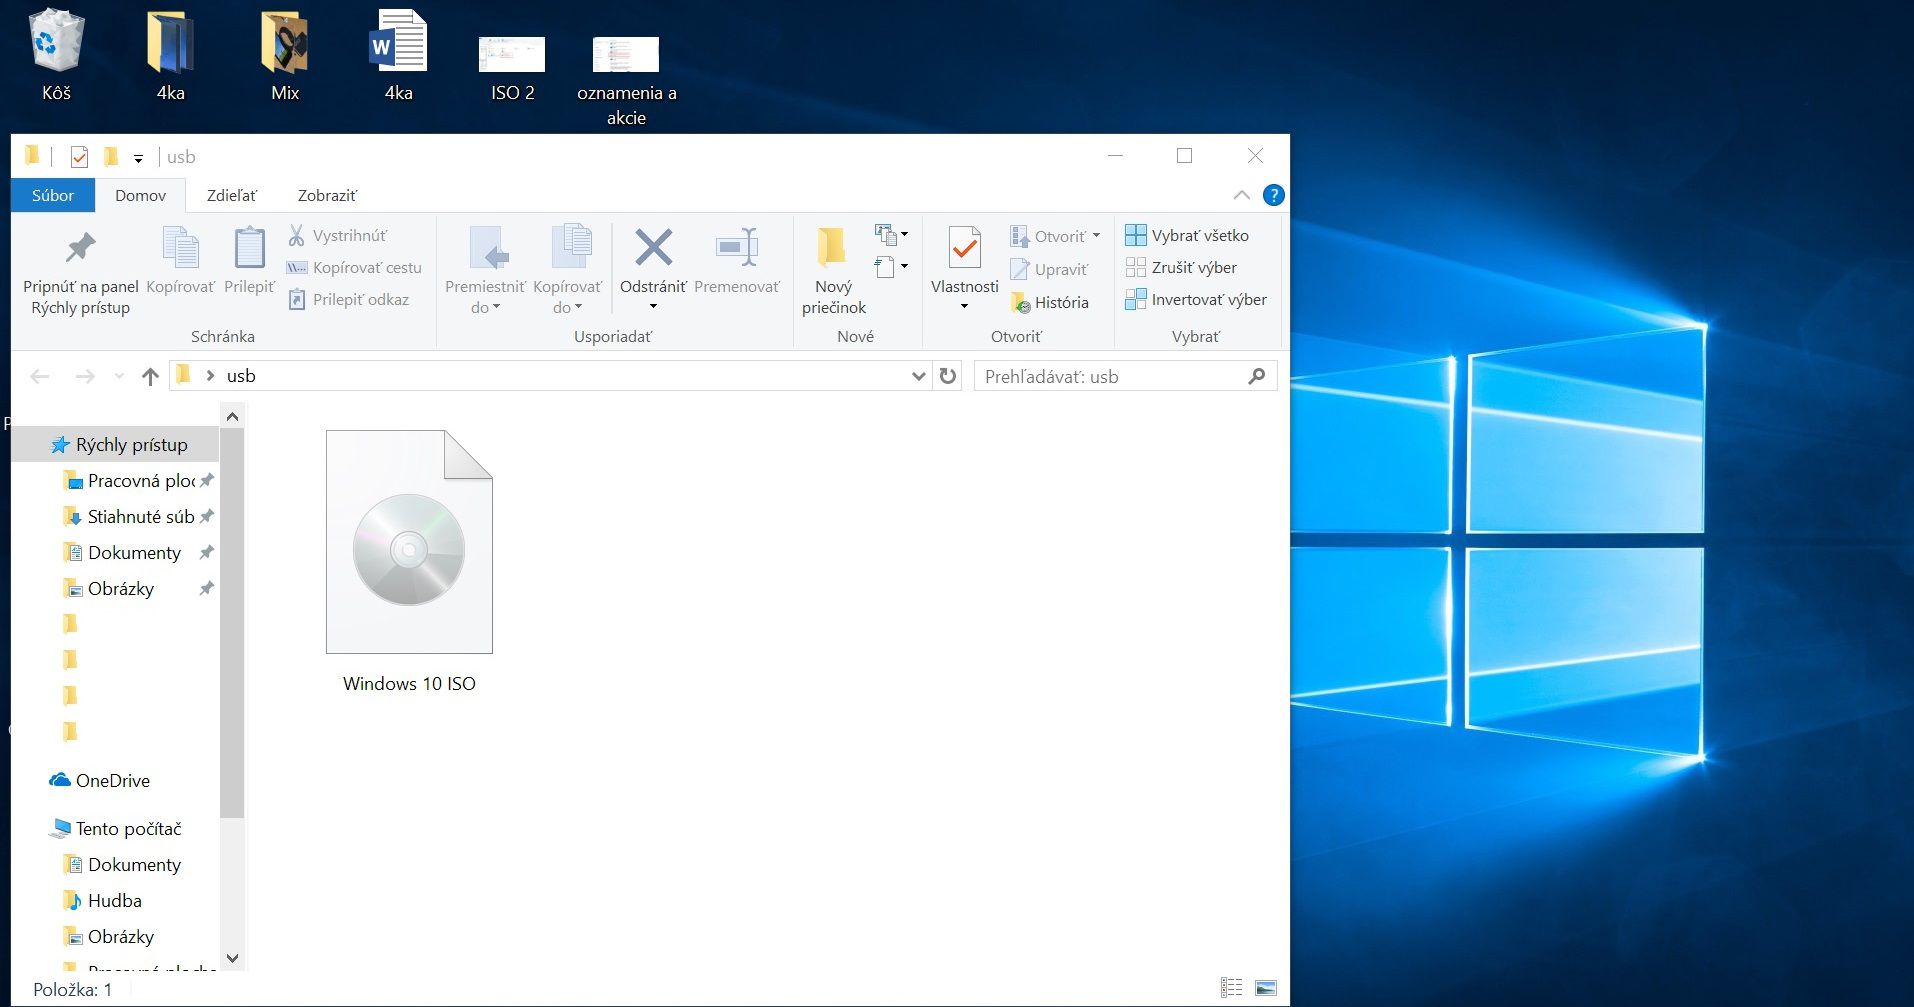Create a new folder with Nový priečinok

[834, 270]
